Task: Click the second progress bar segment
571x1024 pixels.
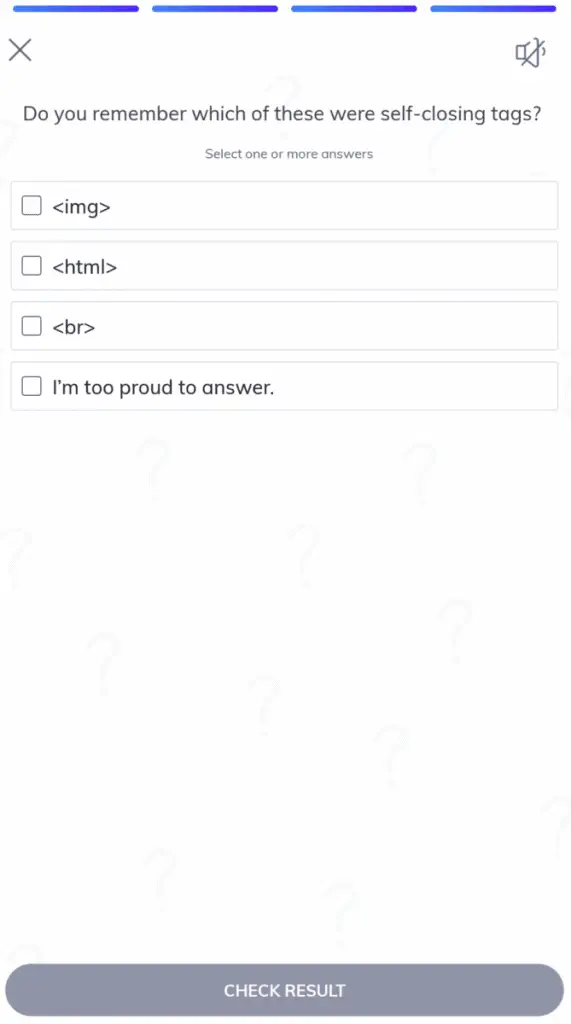Action: tap(215, 8)
